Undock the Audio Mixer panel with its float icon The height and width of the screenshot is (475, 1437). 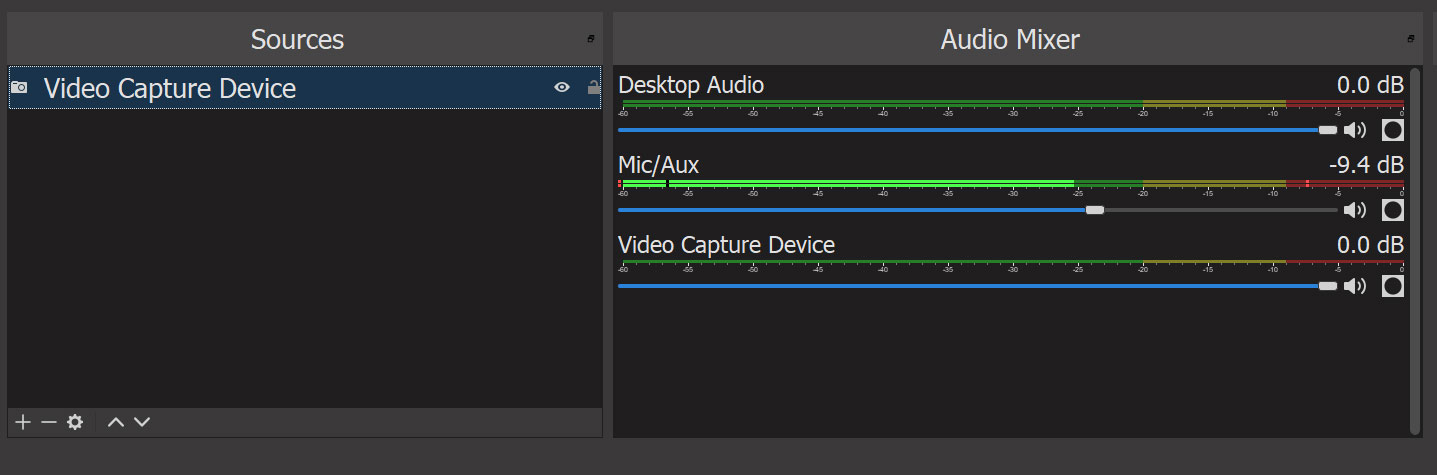(1411, 39)
